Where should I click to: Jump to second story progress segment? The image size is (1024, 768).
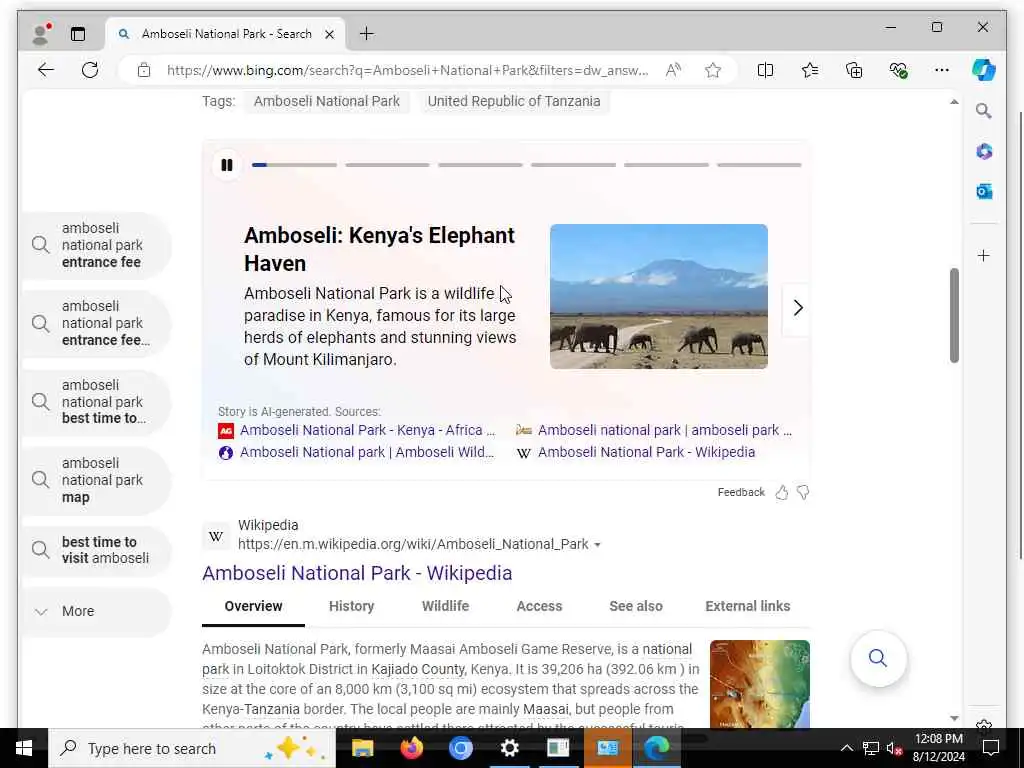click(387, 165)
